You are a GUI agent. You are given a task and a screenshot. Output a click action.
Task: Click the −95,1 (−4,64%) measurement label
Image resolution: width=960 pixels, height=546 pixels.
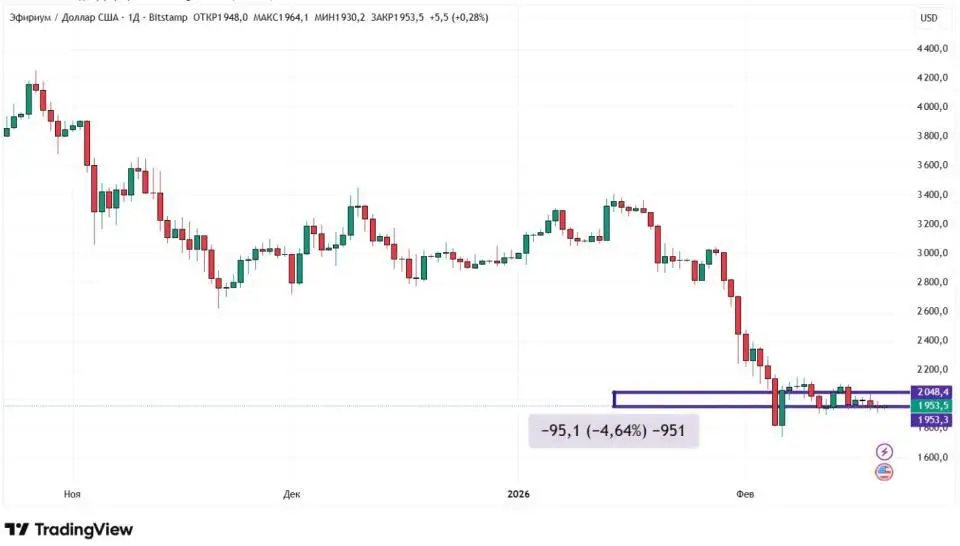pyautogui.click(x=614, y=432)
